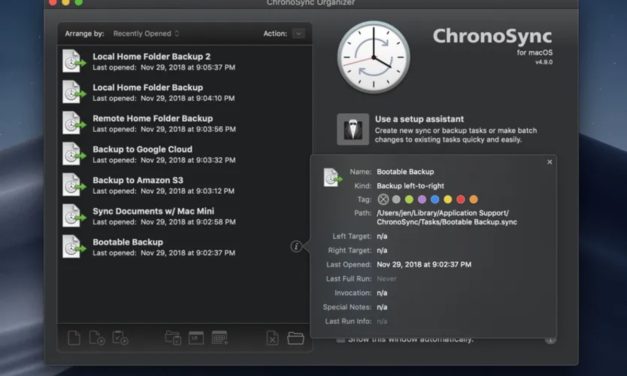Click the 'Backup left-to-right' kind value
This screenshot has height=376, width=627.
click(410, 186)
